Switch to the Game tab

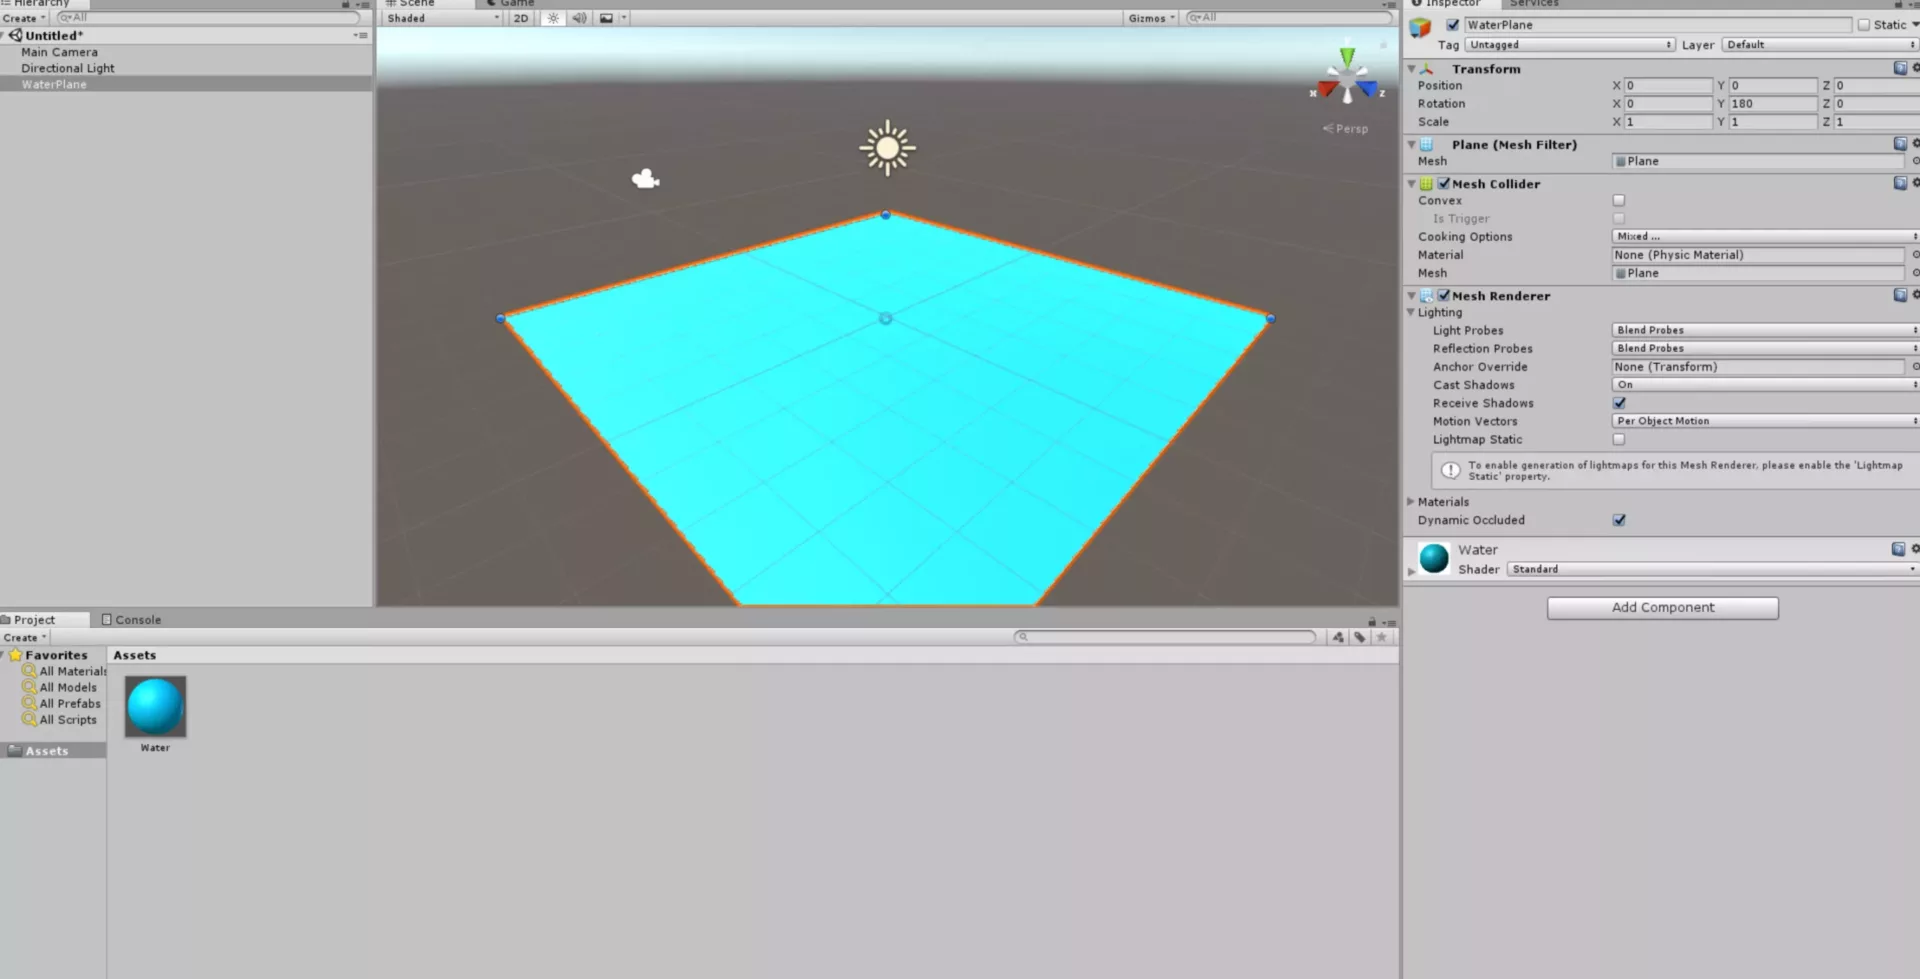pyautogui.click(x=511, y=4)
